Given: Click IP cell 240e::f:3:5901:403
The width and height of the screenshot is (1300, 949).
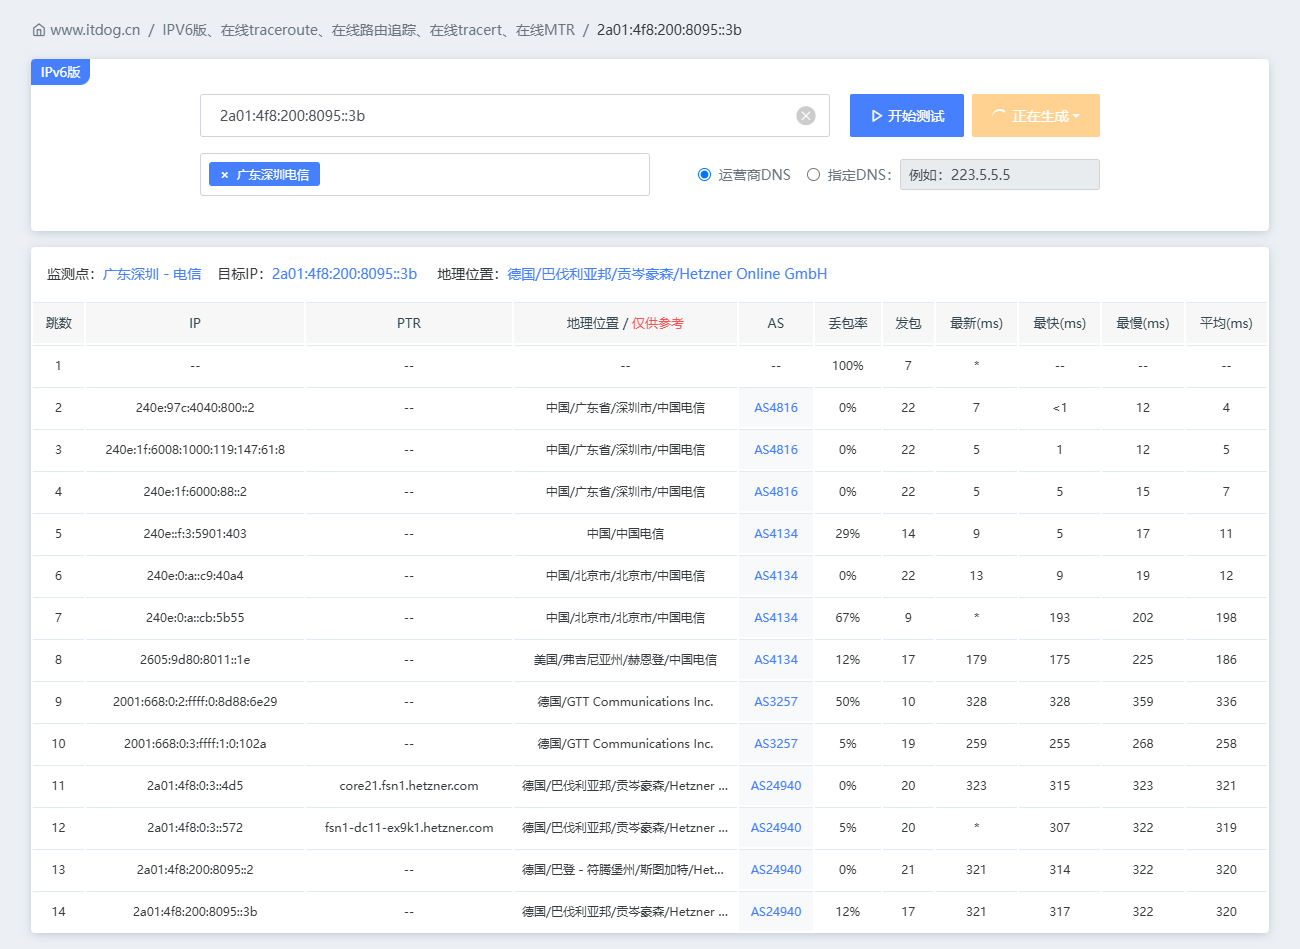Looking at the screenshot, I should point(195,534).
